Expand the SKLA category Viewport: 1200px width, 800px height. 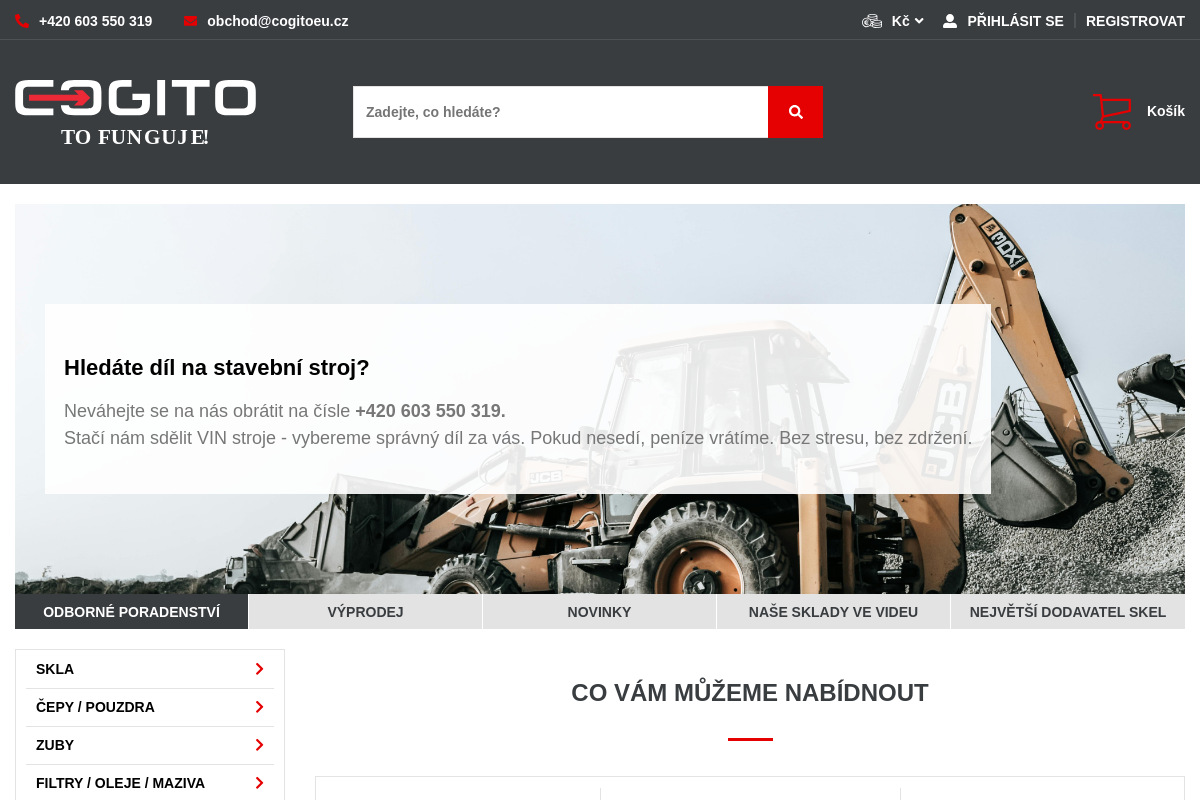click(150, 669)
